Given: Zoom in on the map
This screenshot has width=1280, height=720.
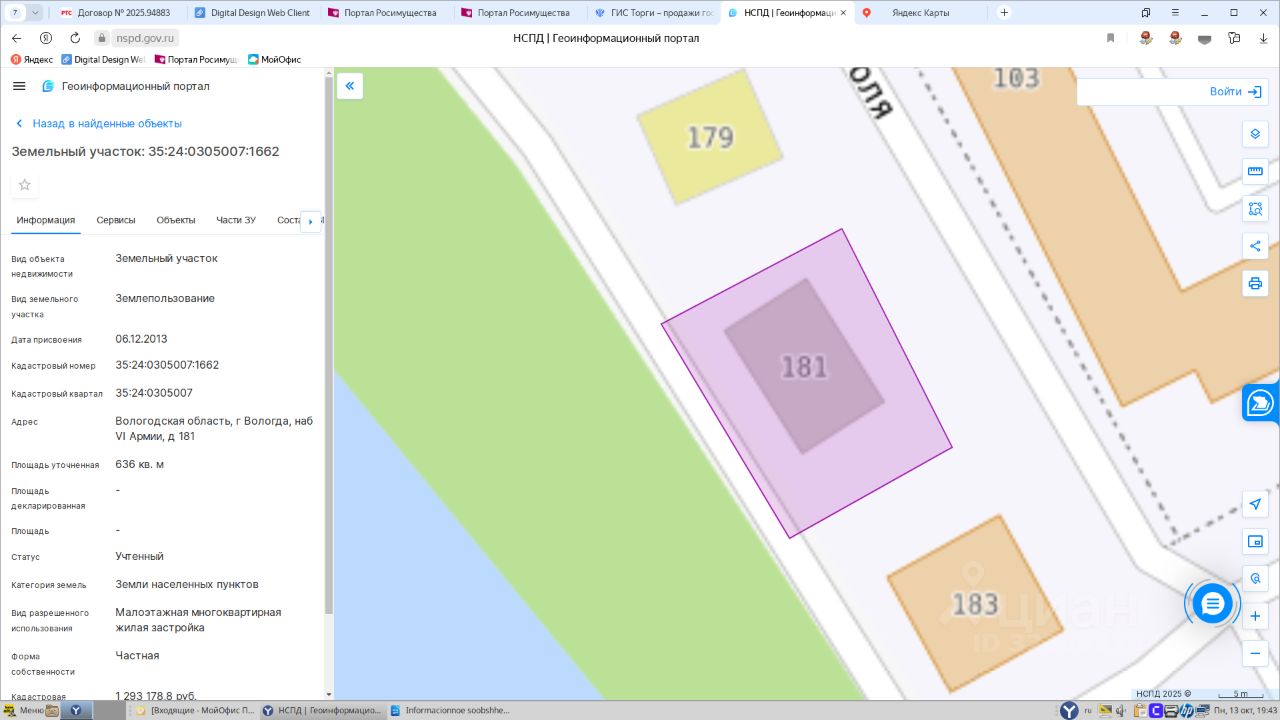Looking at the screenshot, I should pyautogui.click(x=1255, y=616).
